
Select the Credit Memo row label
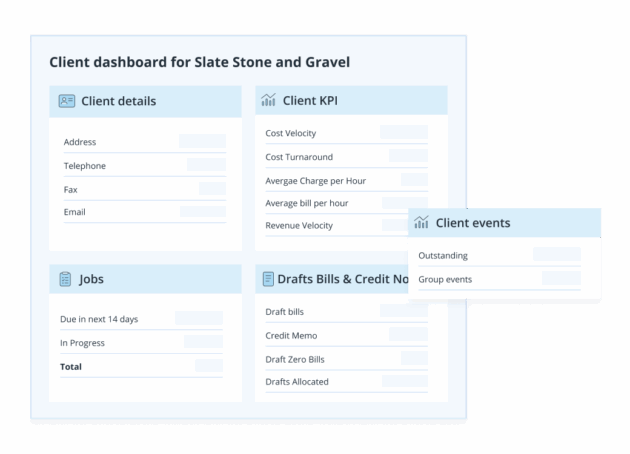(291, 335)
